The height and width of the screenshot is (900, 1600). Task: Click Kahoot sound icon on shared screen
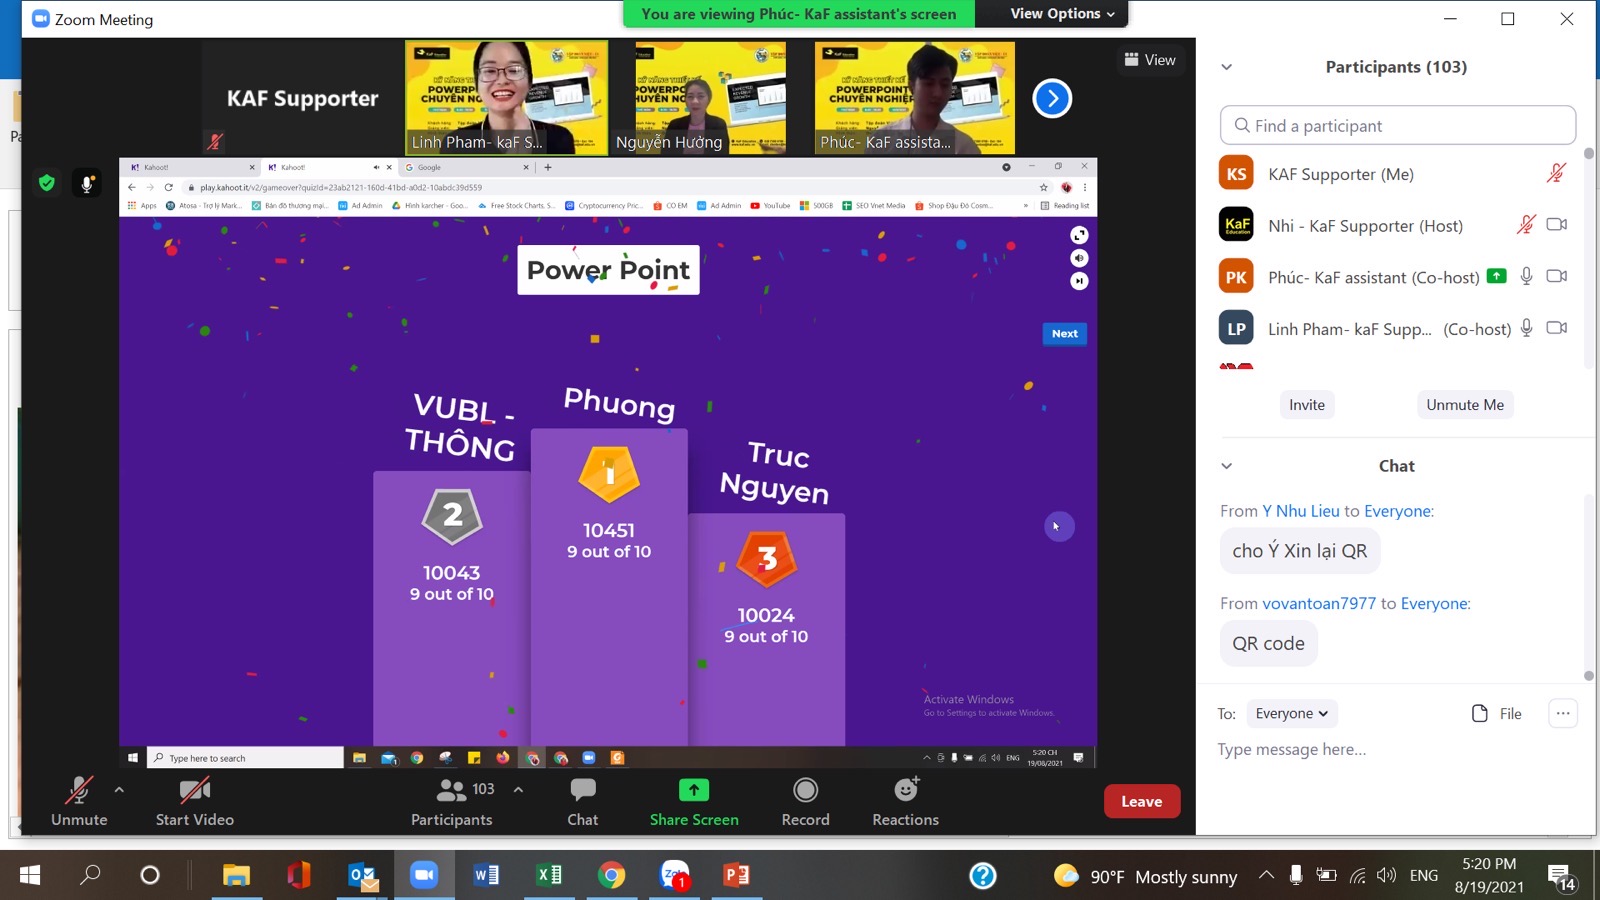[1079, 258]
